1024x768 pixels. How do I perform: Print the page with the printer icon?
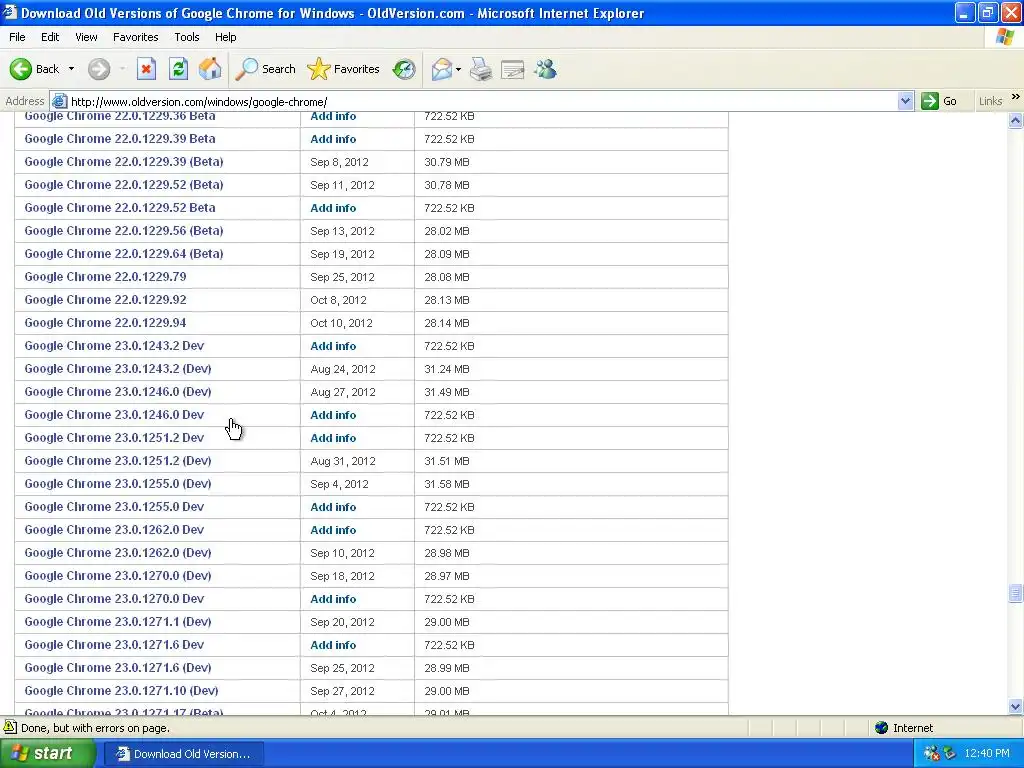pos(481,69)
